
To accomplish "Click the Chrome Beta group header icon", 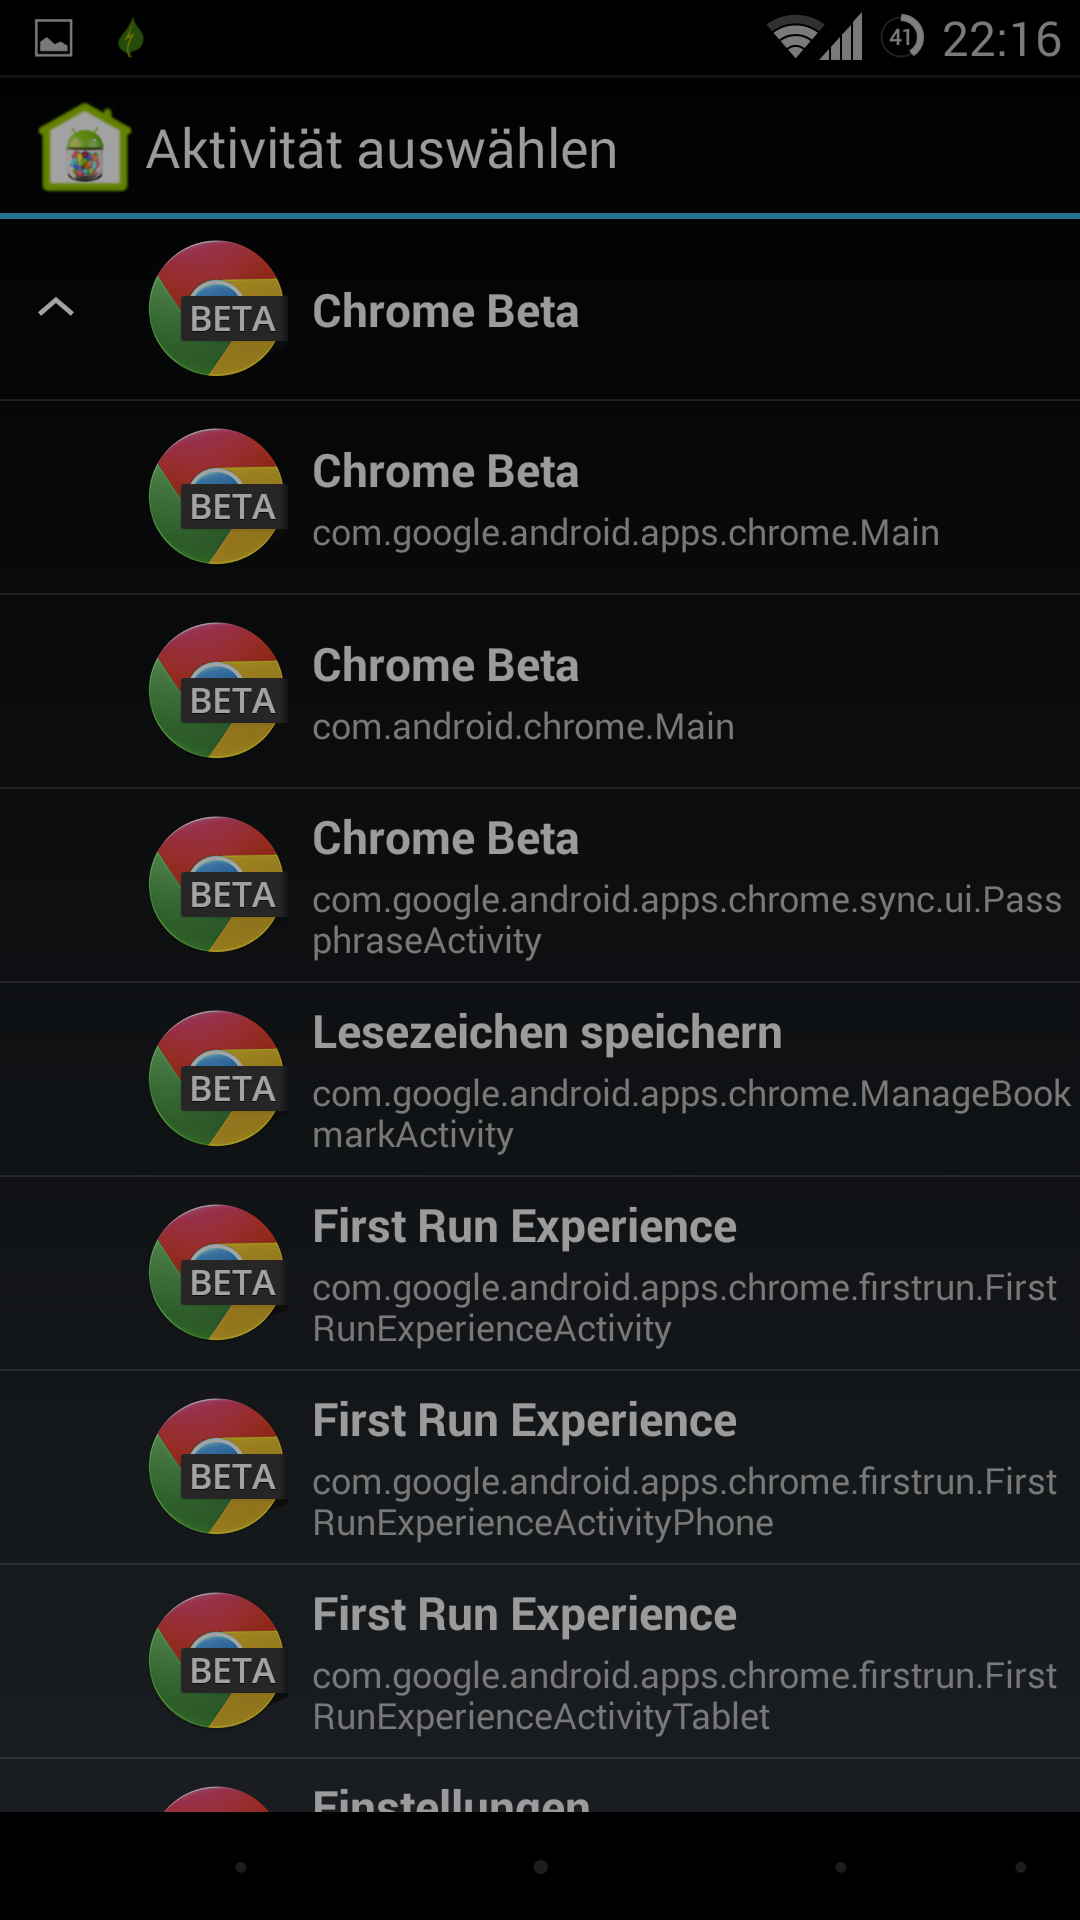I will coord(218,309).
